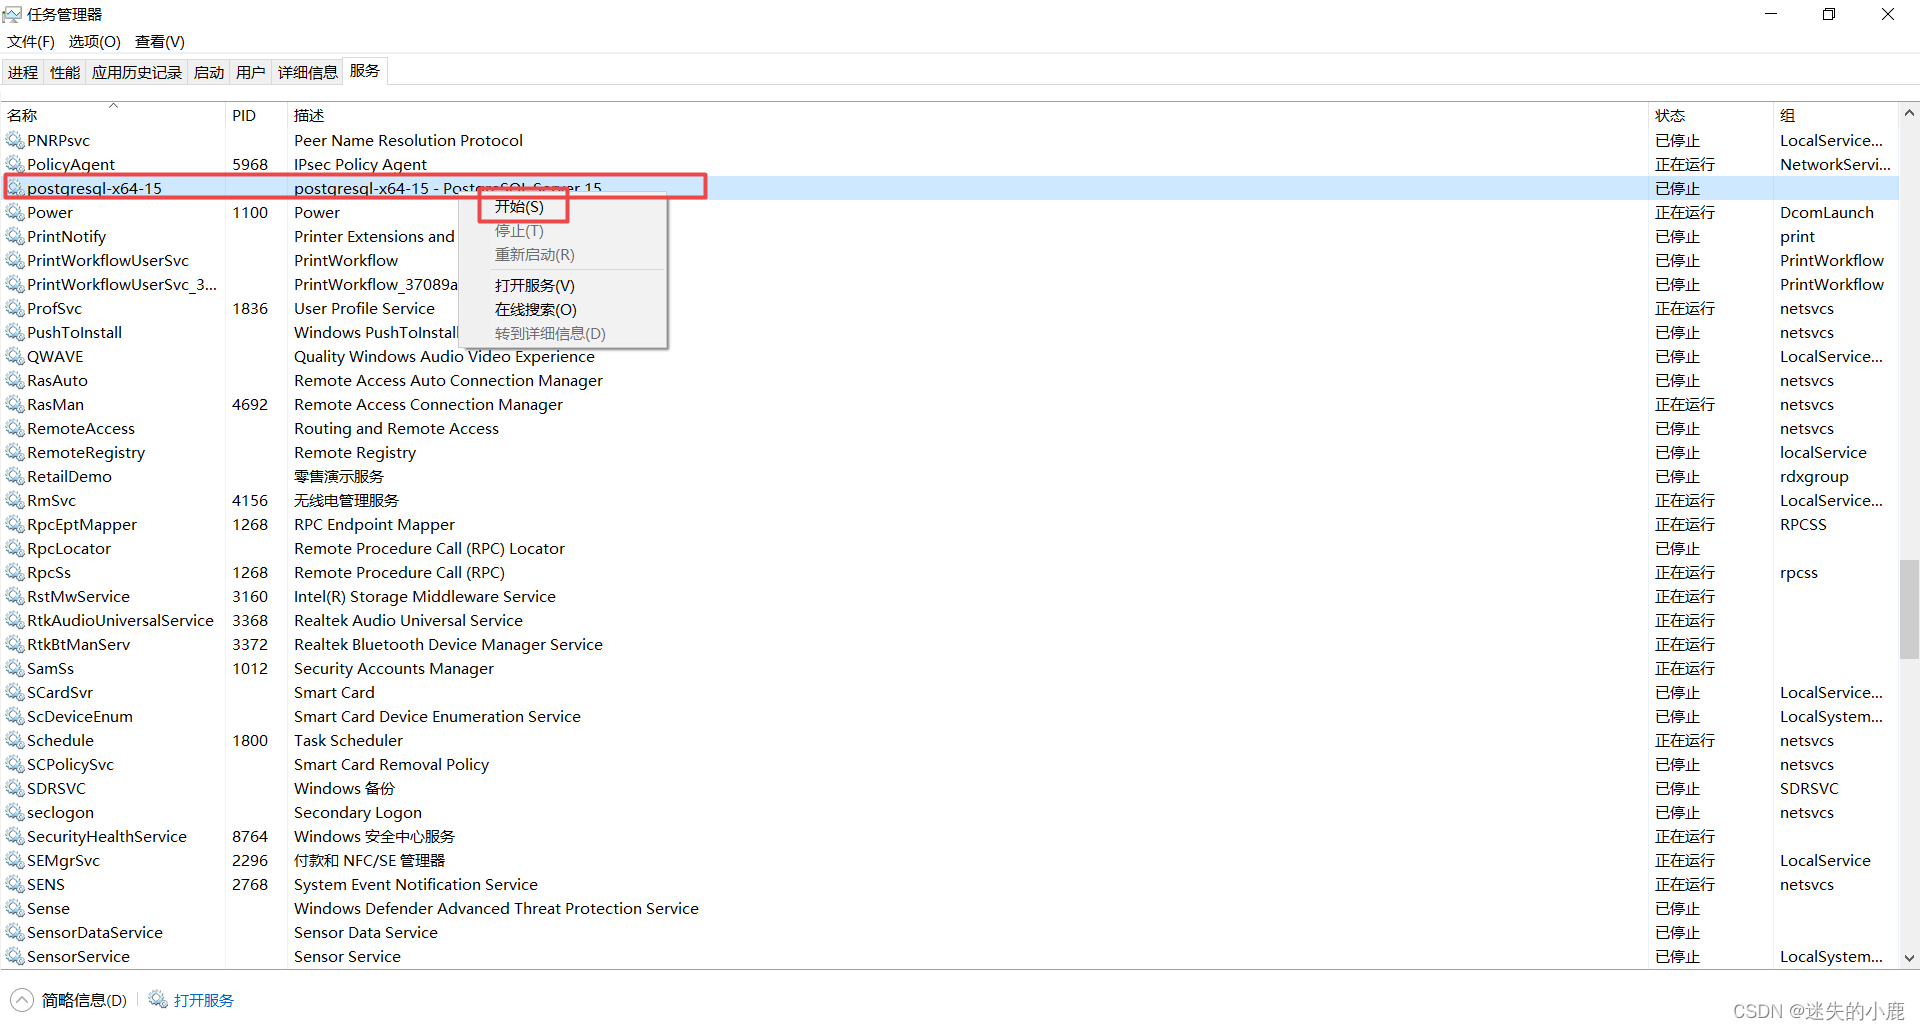Click the vertical scrollbar thumb
Viewport: 1920px width, 1030px height.
1909,609
